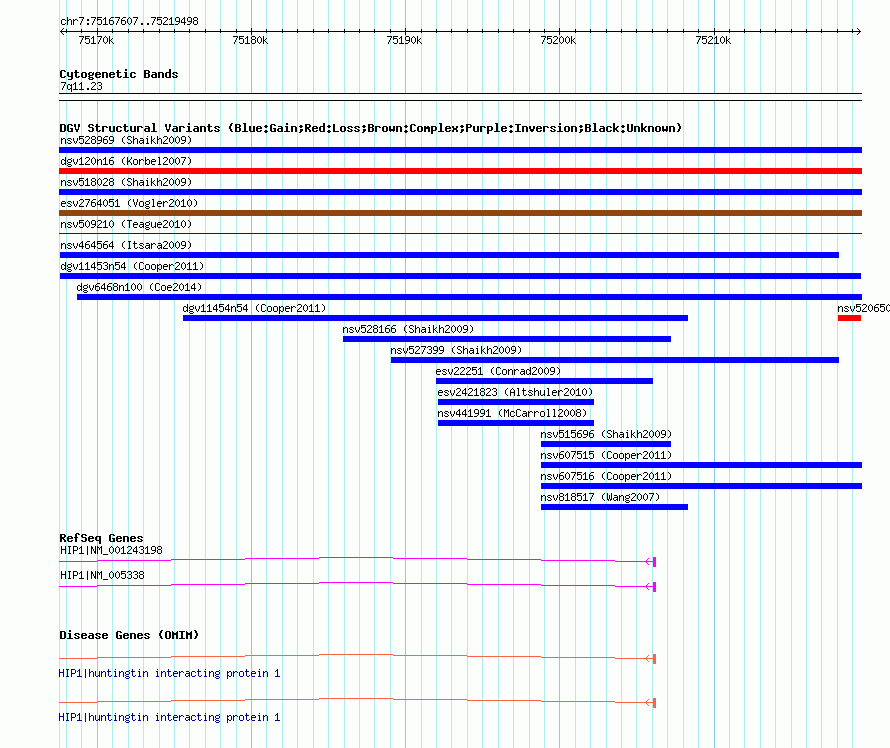Open dgv11453n54 (Cooper2011) variant label
This screenshot has height=748, width=890.
tap(132, 266)
